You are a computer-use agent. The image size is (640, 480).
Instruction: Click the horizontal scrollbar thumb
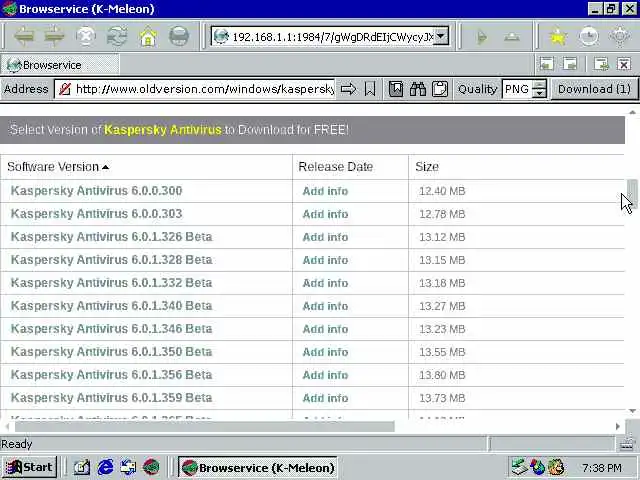pyautogui.click(x=204, y=427)
